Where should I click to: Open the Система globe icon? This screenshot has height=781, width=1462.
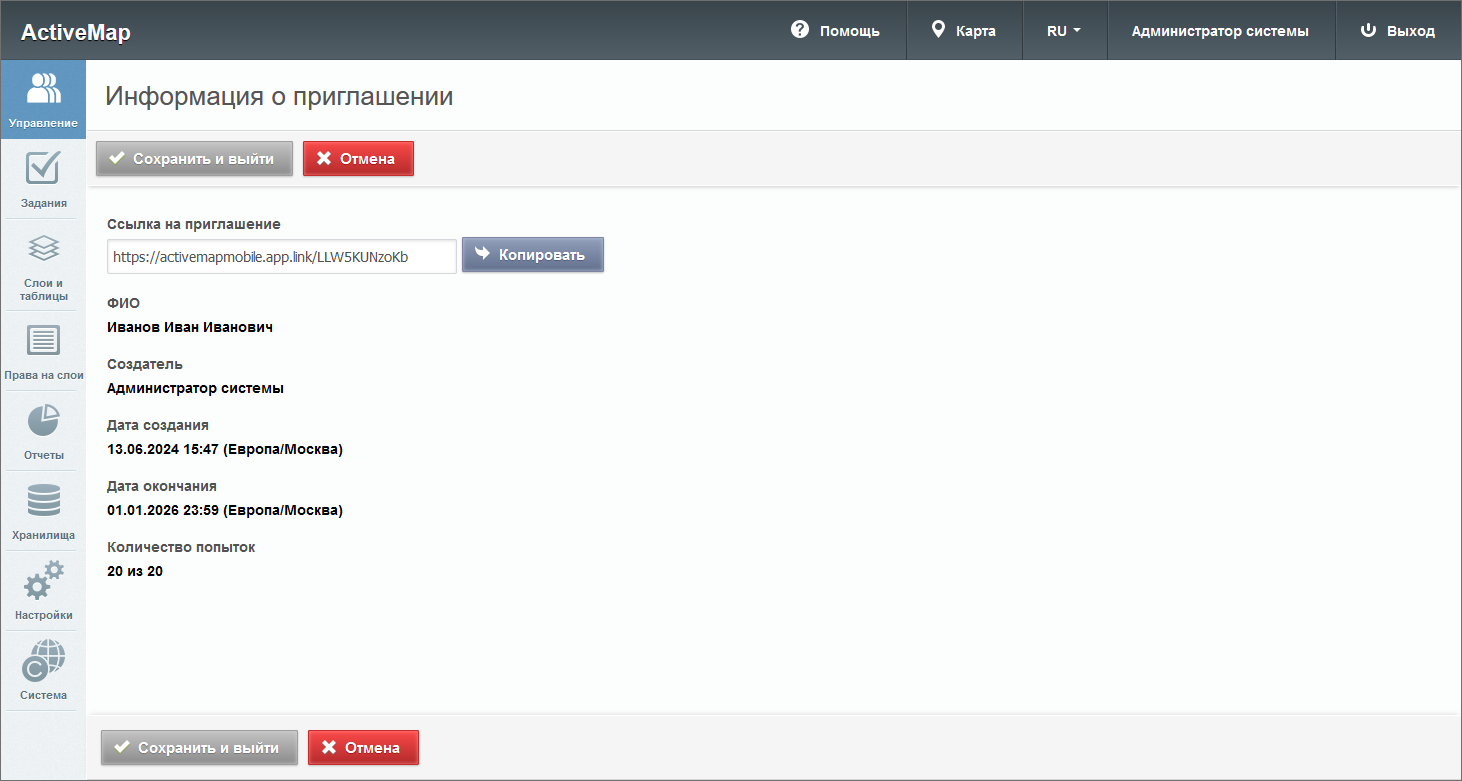43,660
